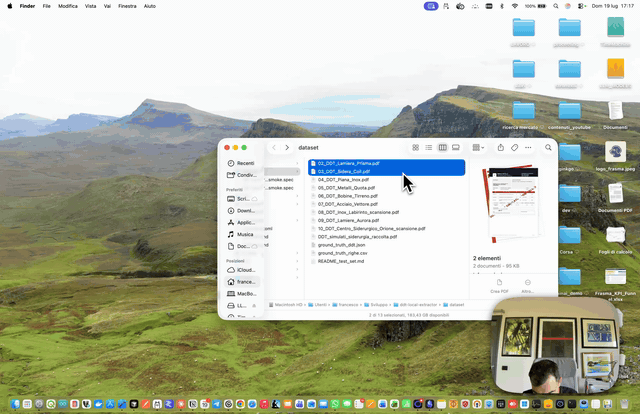Select 04_DDT_Piana_Inox.pdf
640x414 pixels.
pos(386,180)
